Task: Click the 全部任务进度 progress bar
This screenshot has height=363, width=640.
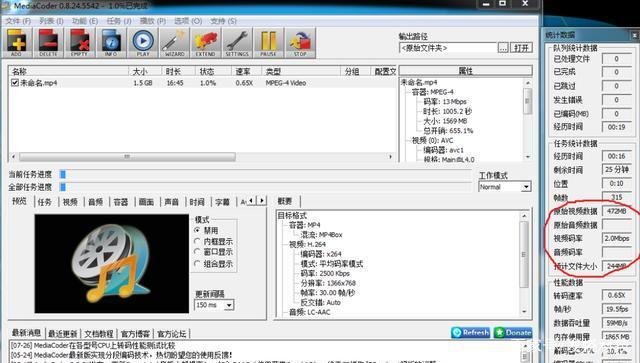Action: click(265, 187)
